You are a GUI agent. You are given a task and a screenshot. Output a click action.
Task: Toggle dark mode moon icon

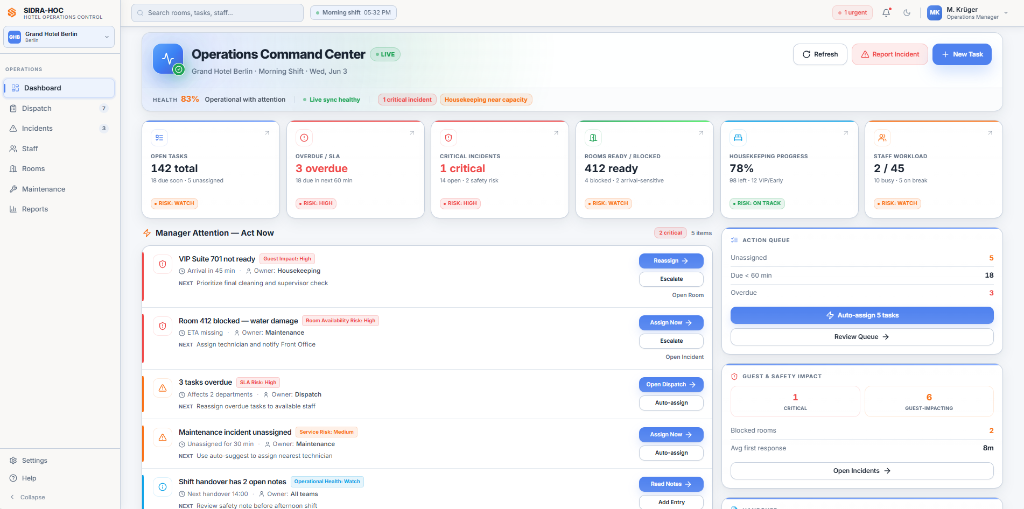(906, 12)
